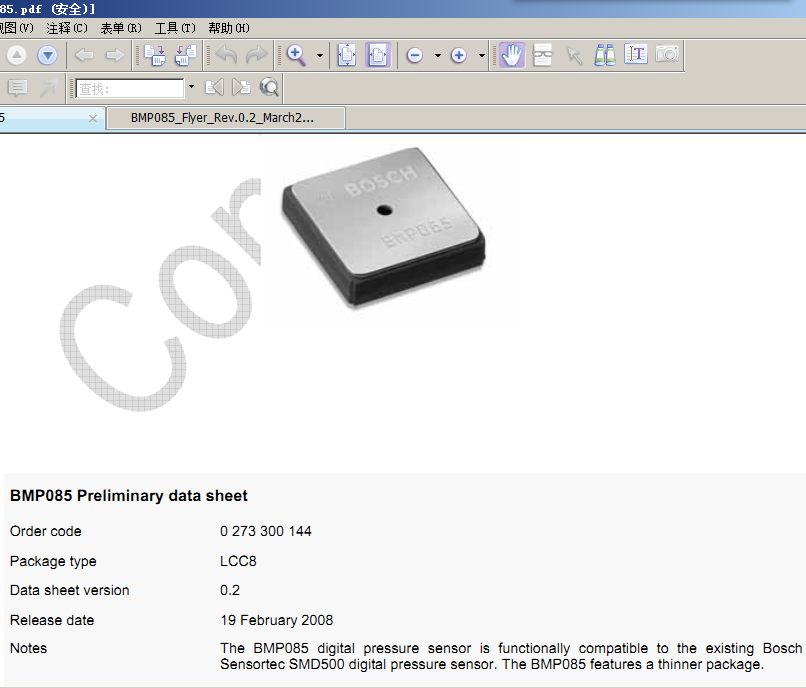Click the binoculars search icon
806x688 pixels.
pyautogui.click(x=605, y=55)
